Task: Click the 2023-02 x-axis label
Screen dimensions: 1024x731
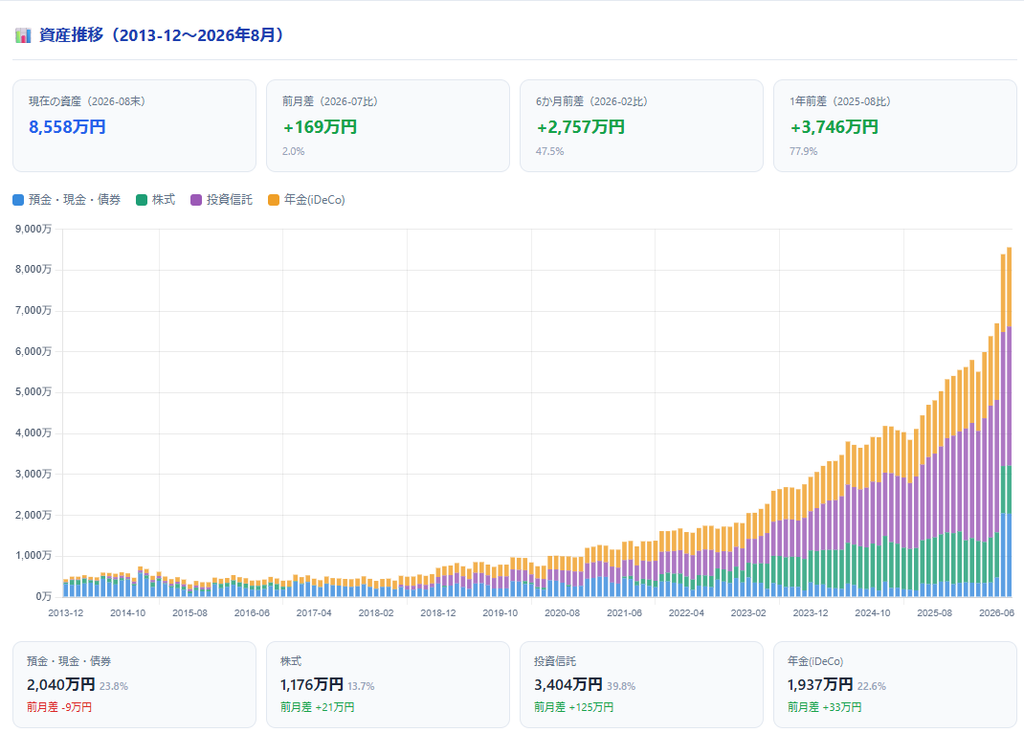Action: [748, 613]
